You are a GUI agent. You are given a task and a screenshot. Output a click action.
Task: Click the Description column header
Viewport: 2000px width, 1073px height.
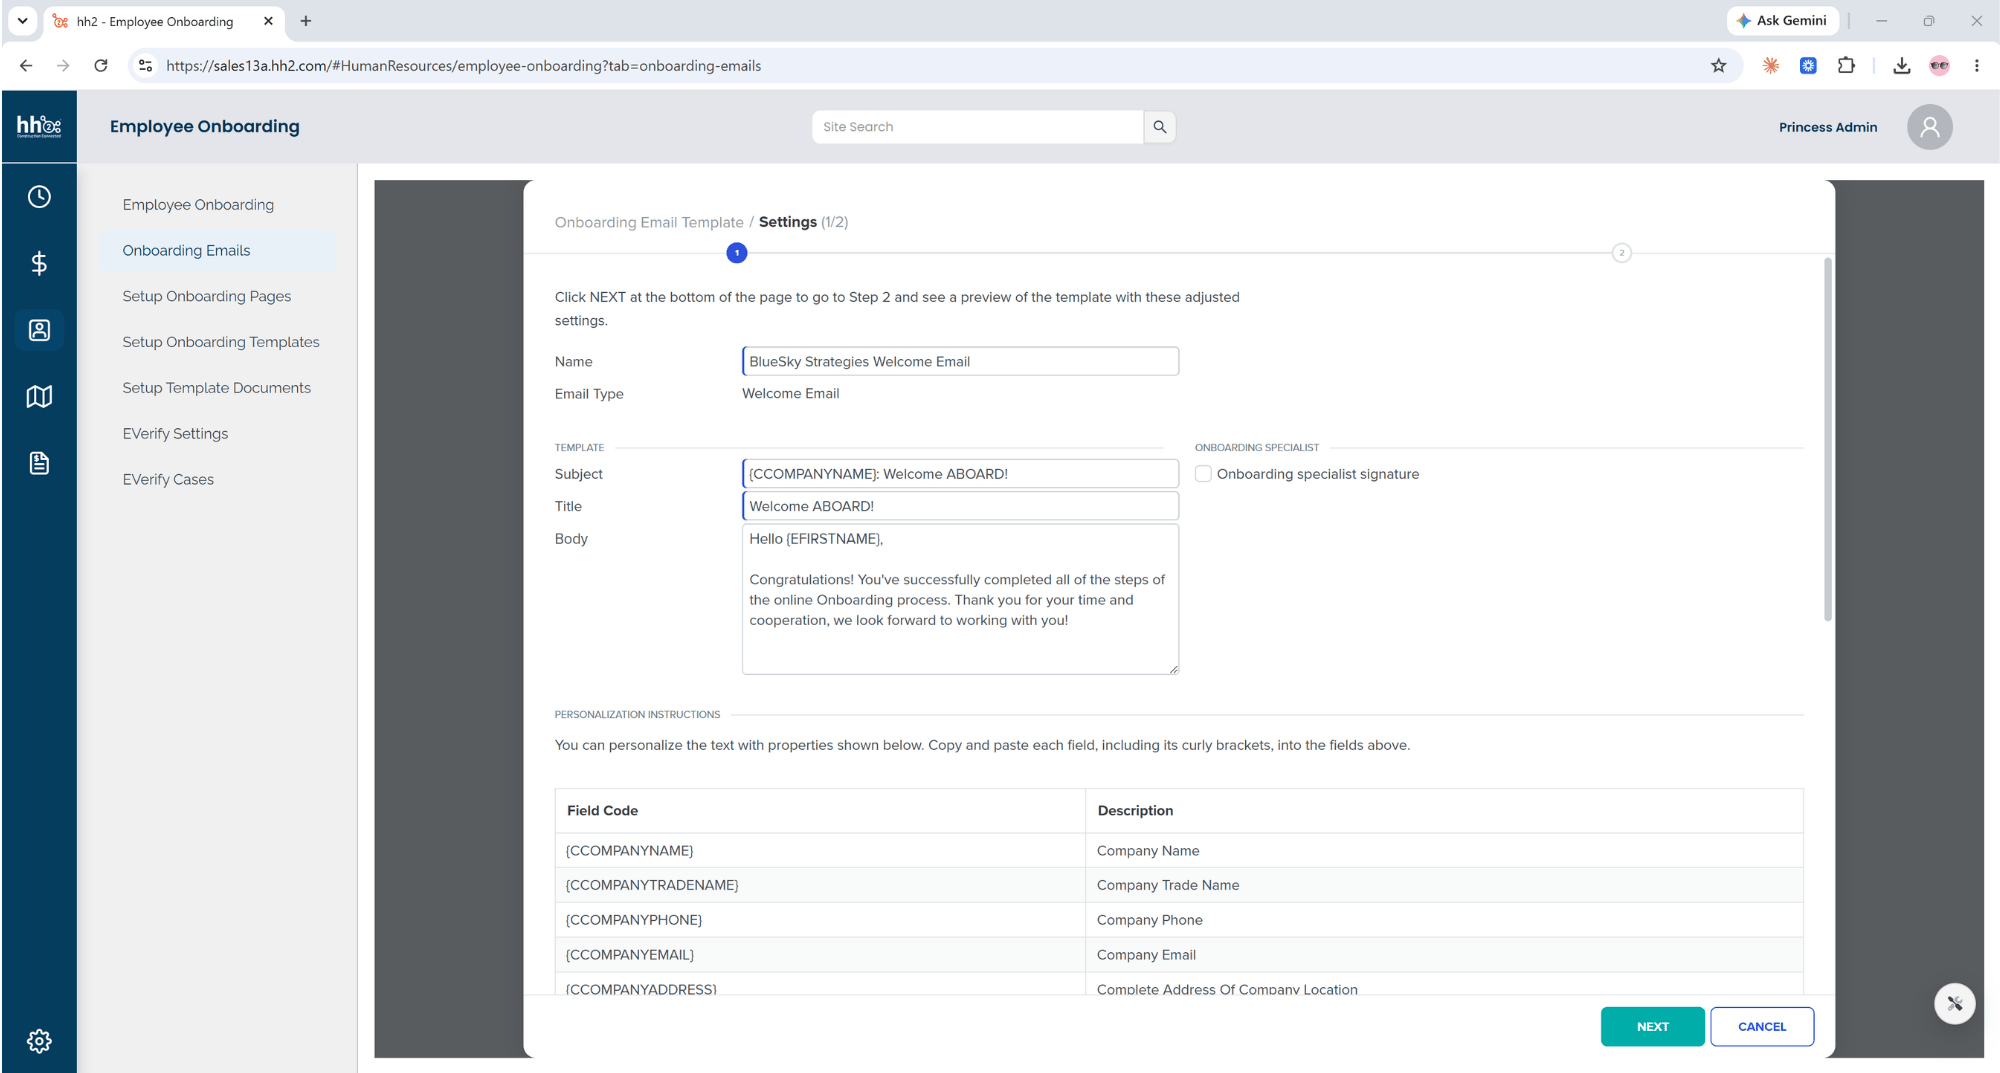coord(1444,811)
